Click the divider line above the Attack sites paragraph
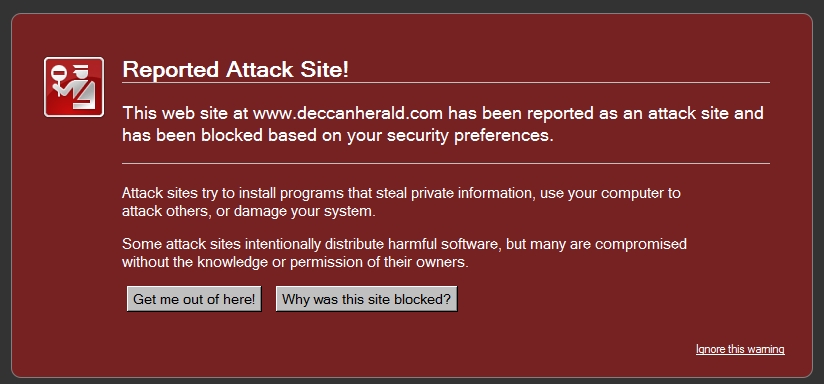The image size is (824, 384). coord(446,163)
